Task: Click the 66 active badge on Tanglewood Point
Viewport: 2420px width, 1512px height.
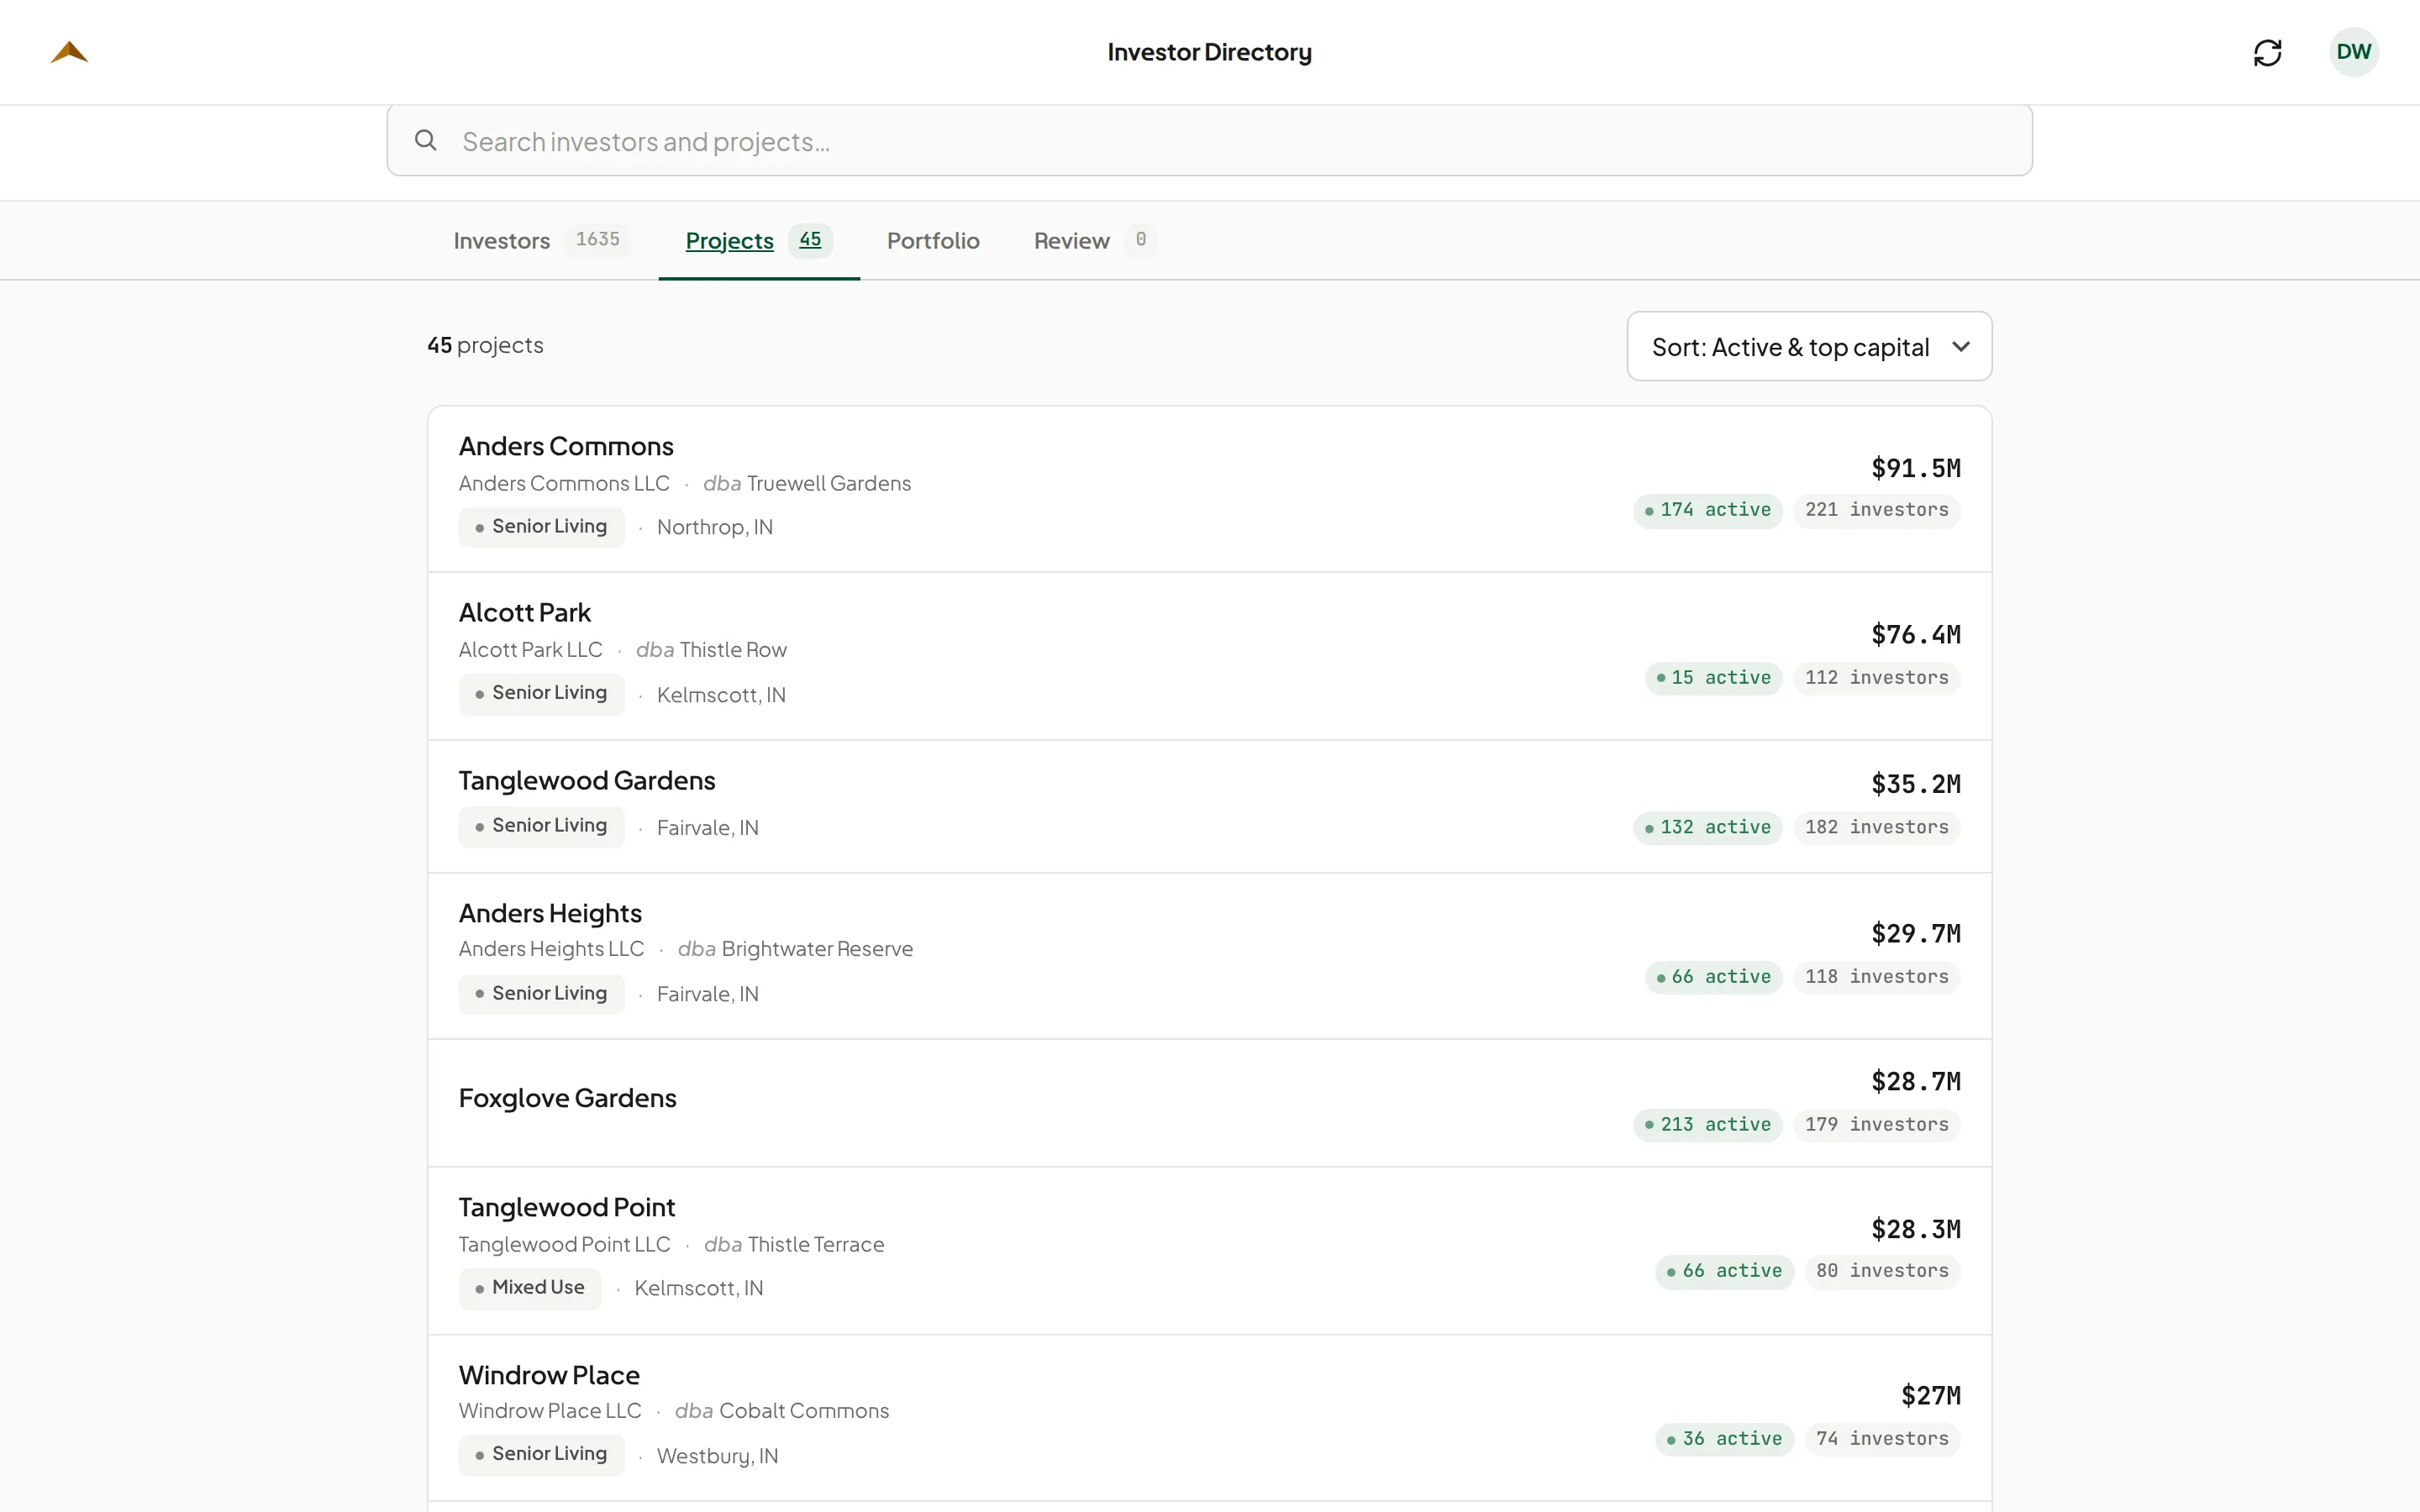Action: coord(1724,1271)
